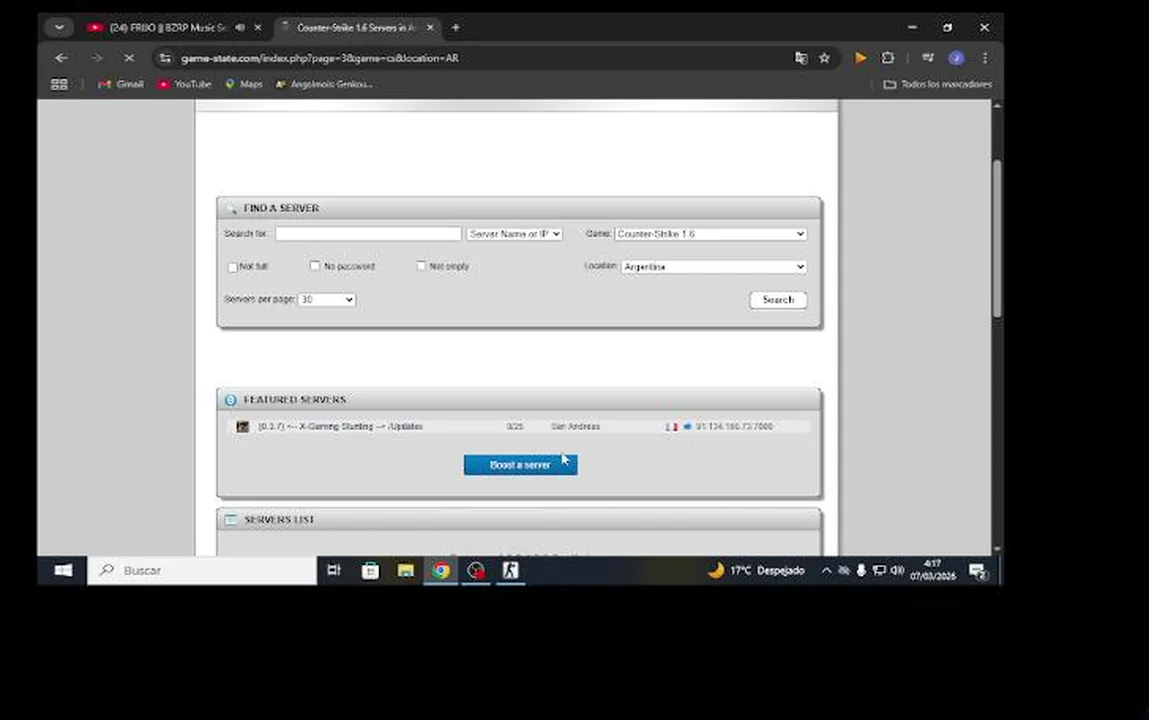Image resolution: width=1149 pixels, height=720 pixels.
Task: Open the media control icon in toolbar
Action: pyautogui.click(x=928, y=58)
